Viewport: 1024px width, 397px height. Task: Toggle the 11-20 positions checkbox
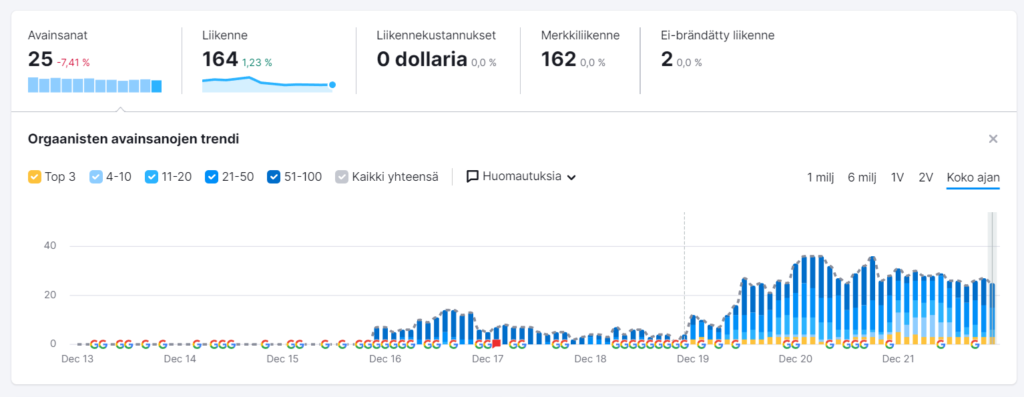151,176
